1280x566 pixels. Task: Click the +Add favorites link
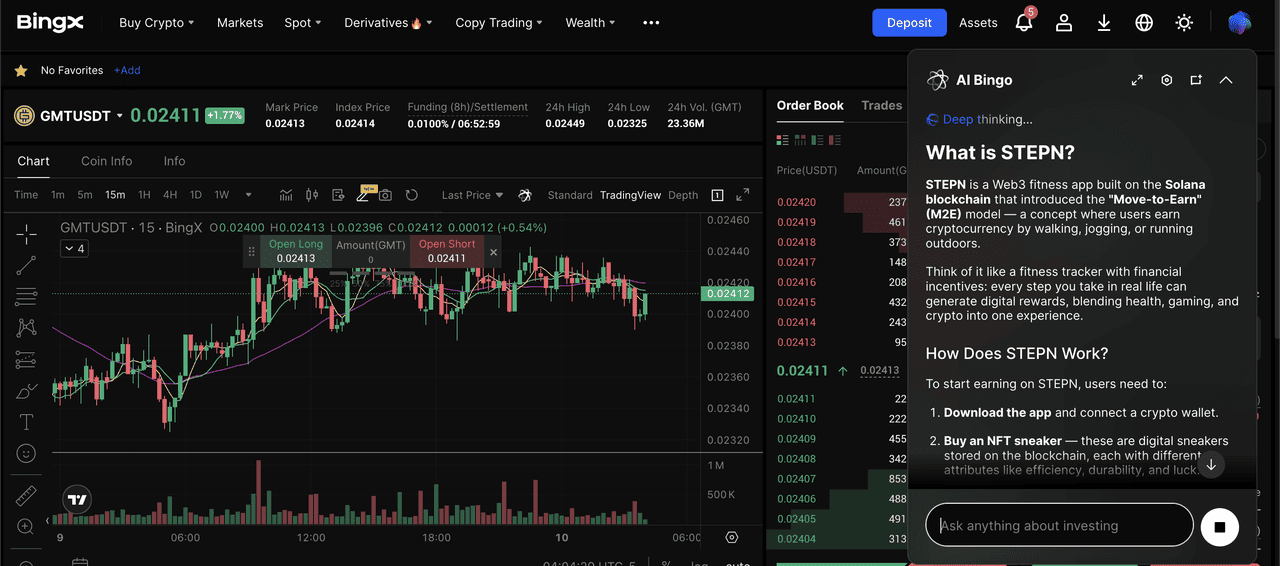click(127, 71)
